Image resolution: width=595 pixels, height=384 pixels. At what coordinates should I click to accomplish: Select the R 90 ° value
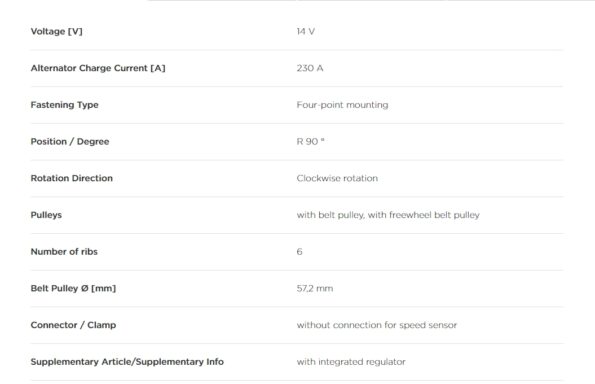(310, 142)
